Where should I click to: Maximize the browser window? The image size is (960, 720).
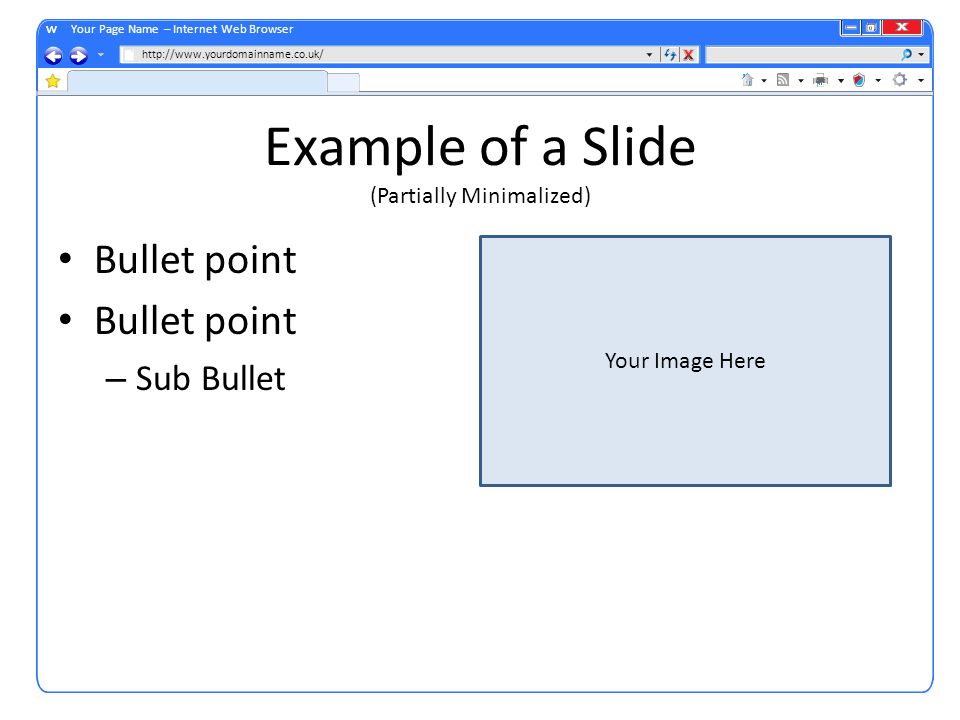(871, 28)
